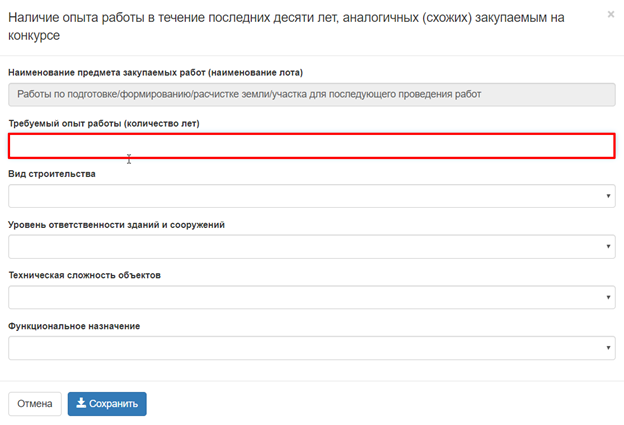Click the Техническая сложность объектов label

84,275
